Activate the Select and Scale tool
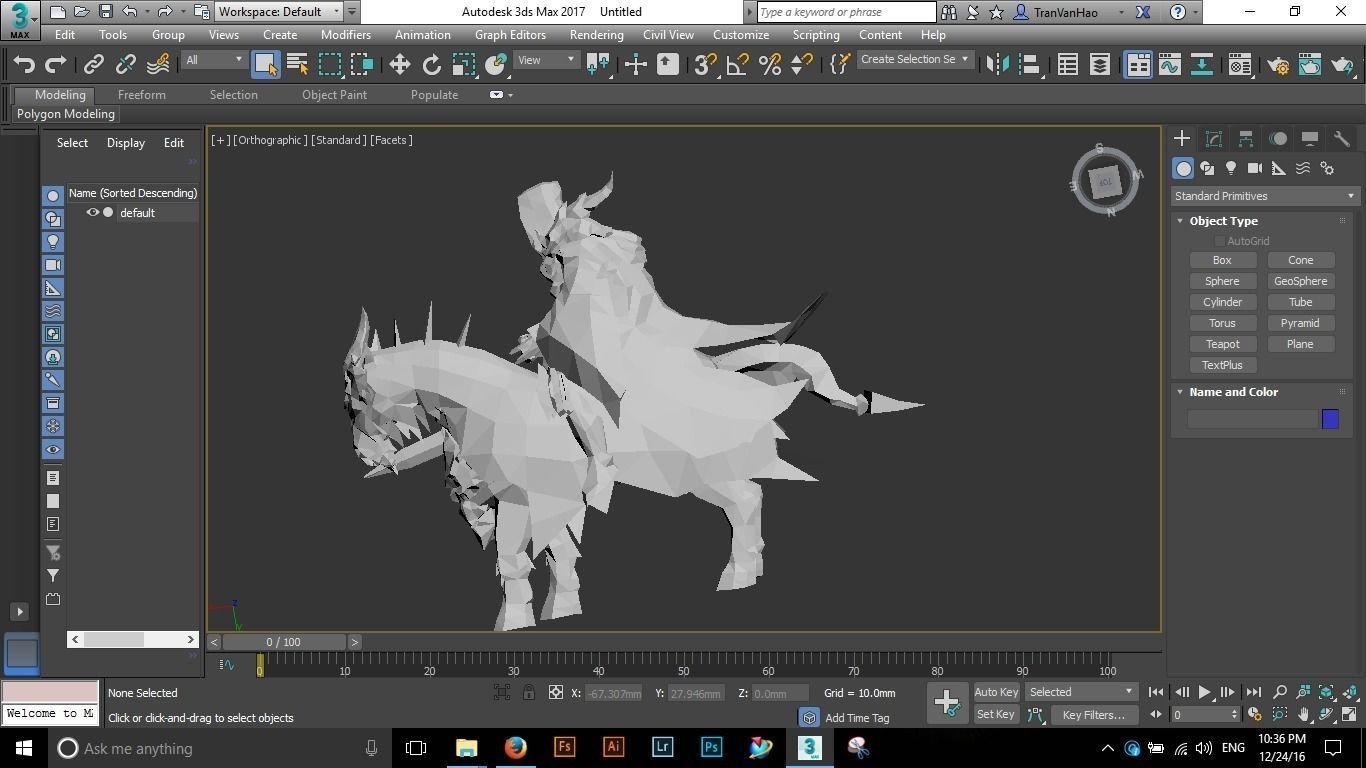Viewport: 1366px width, 768px height. (463, 64)
